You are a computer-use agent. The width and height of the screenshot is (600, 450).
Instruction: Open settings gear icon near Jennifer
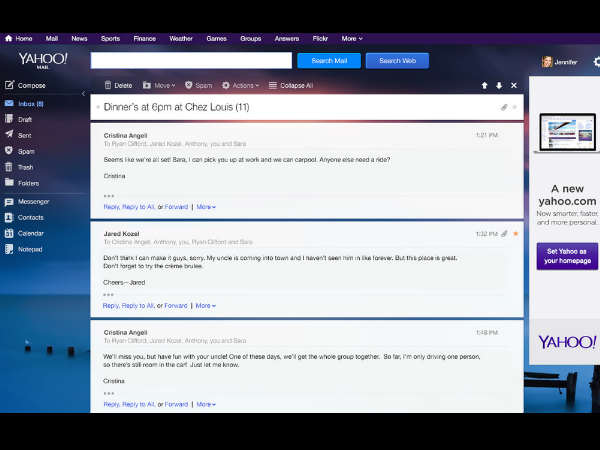597,62
